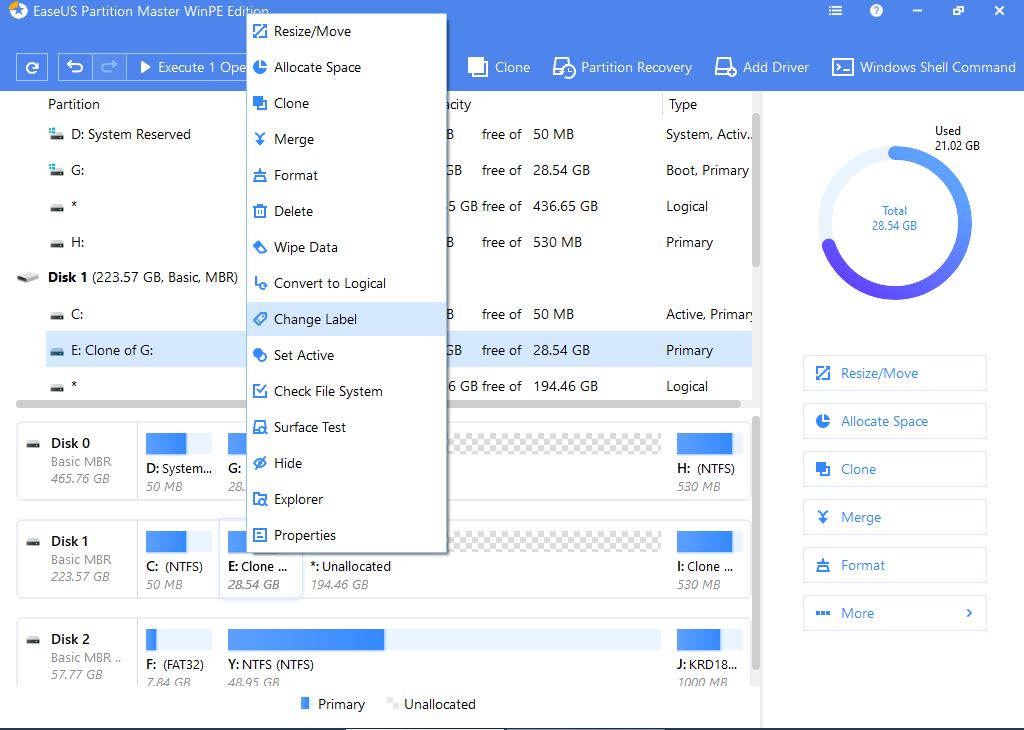Click the refresh icon in the toolbar
Viewport: 1024px width, 730px height.
pyautogui.click(x=32, y=67)
